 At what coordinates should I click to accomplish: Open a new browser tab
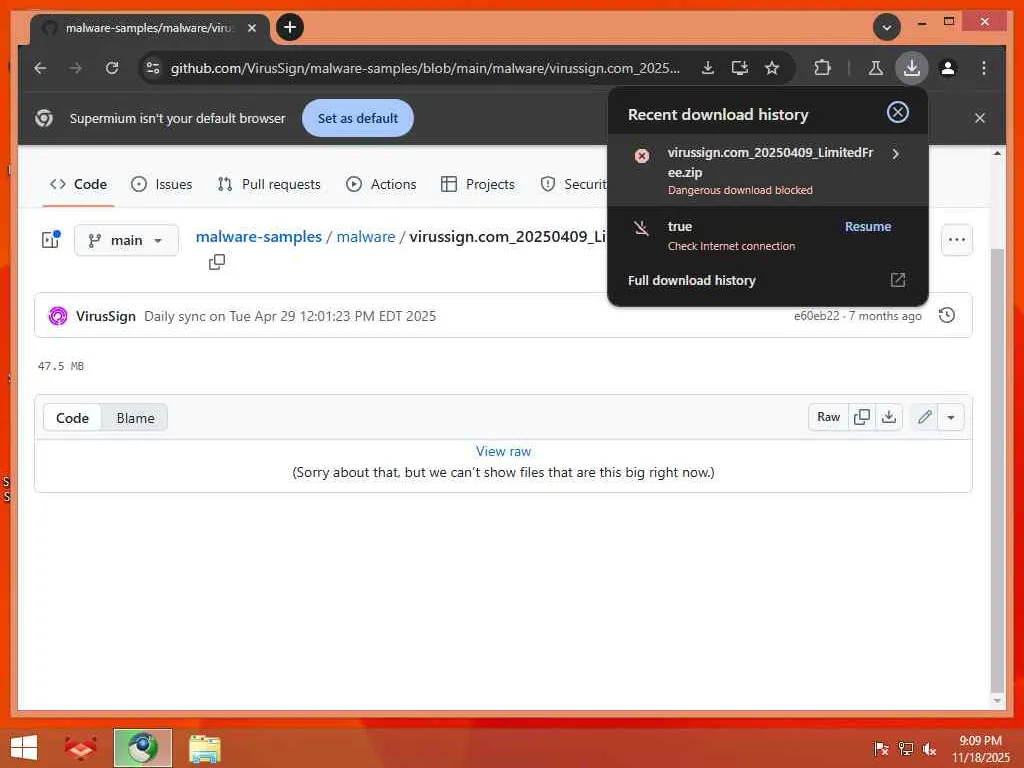pos(290,27)
